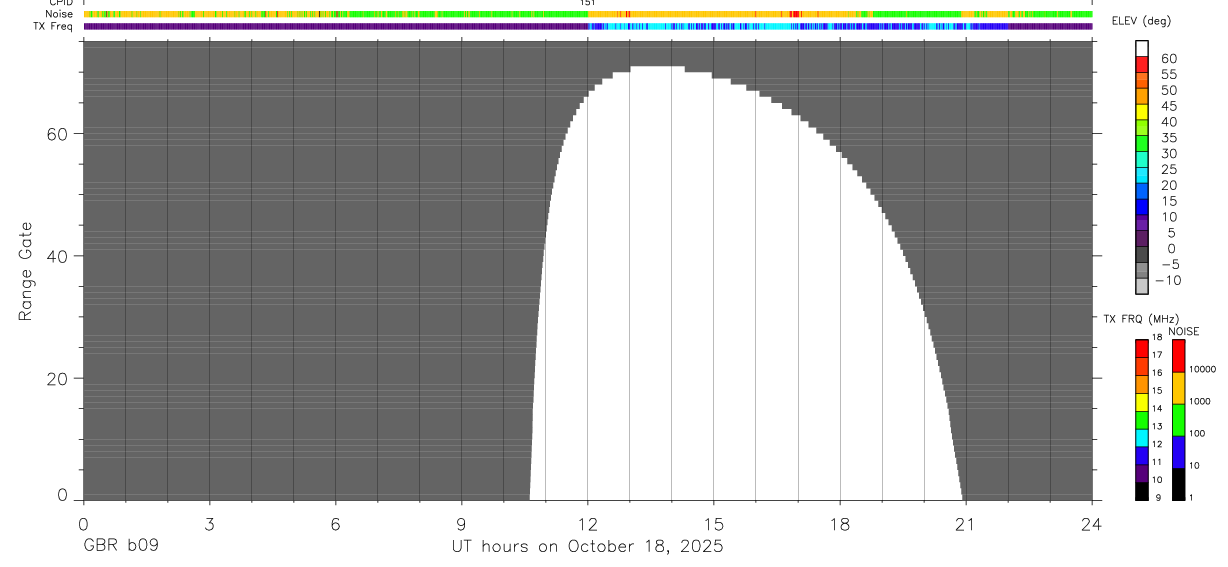
Task: Click the x-axis tick label '21'
Action: 966,523
